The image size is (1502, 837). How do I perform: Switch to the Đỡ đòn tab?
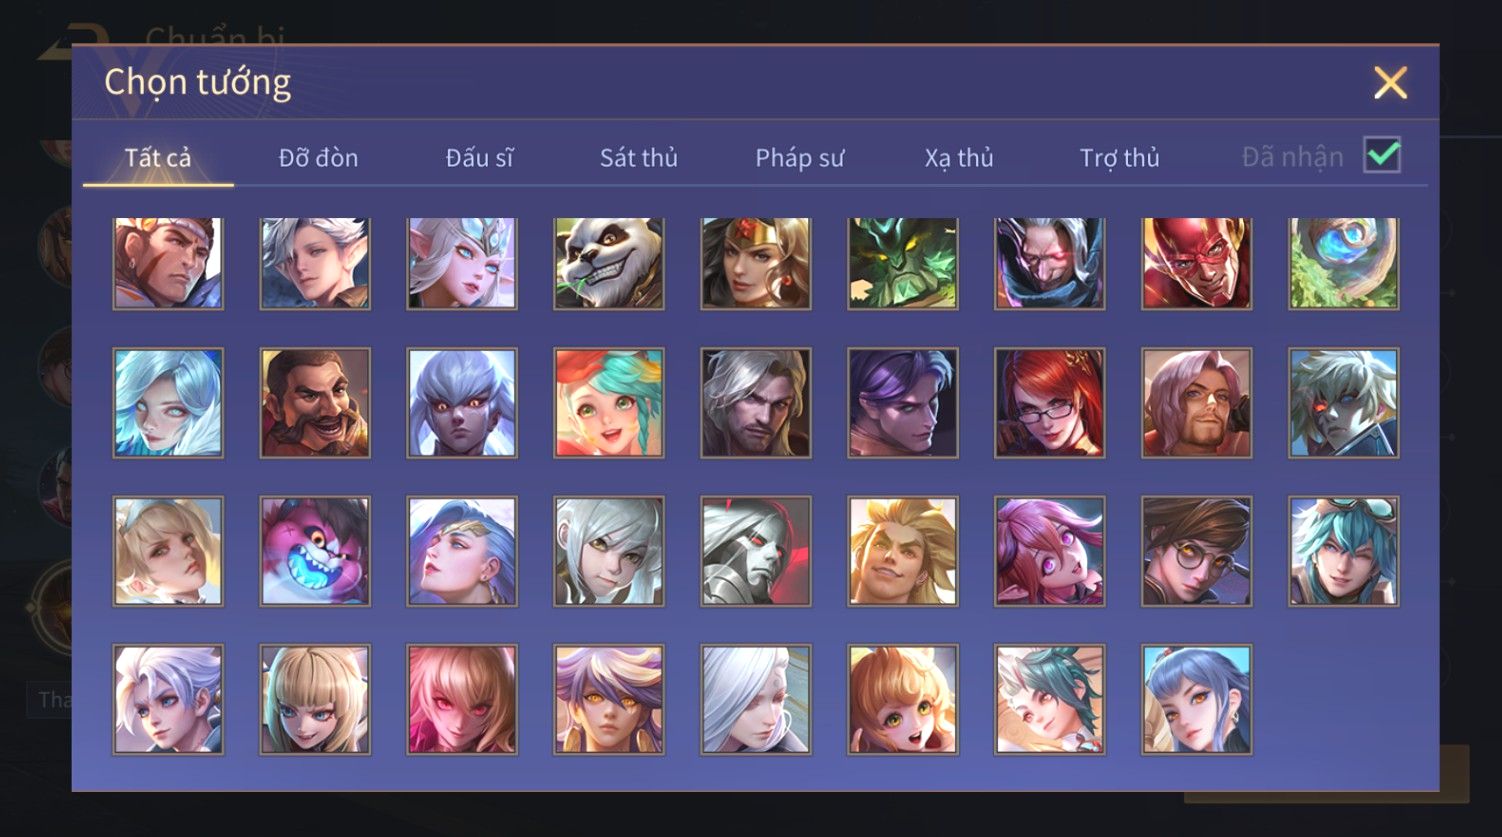(318, 158)
